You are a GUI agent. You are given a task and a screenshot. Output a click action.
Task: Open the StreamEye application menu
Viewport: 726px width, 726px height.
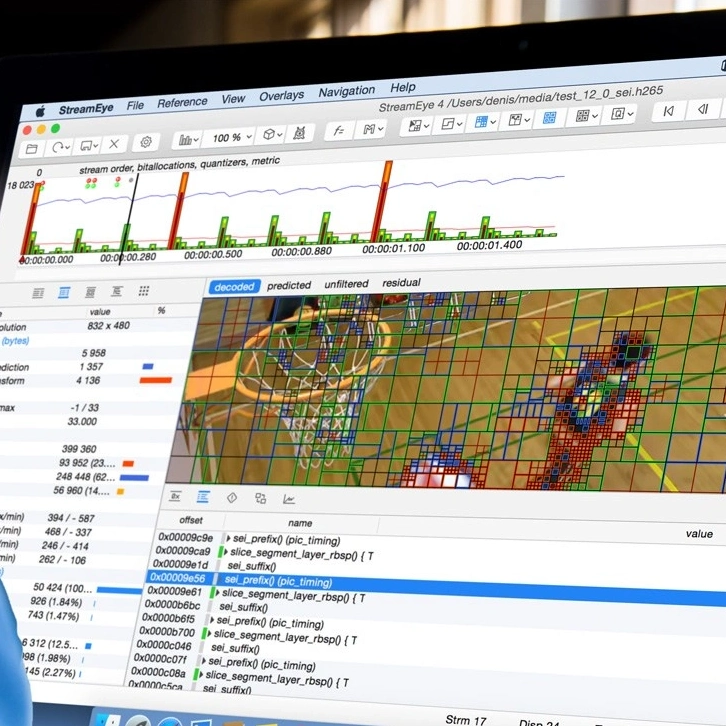tap(86, 109)
